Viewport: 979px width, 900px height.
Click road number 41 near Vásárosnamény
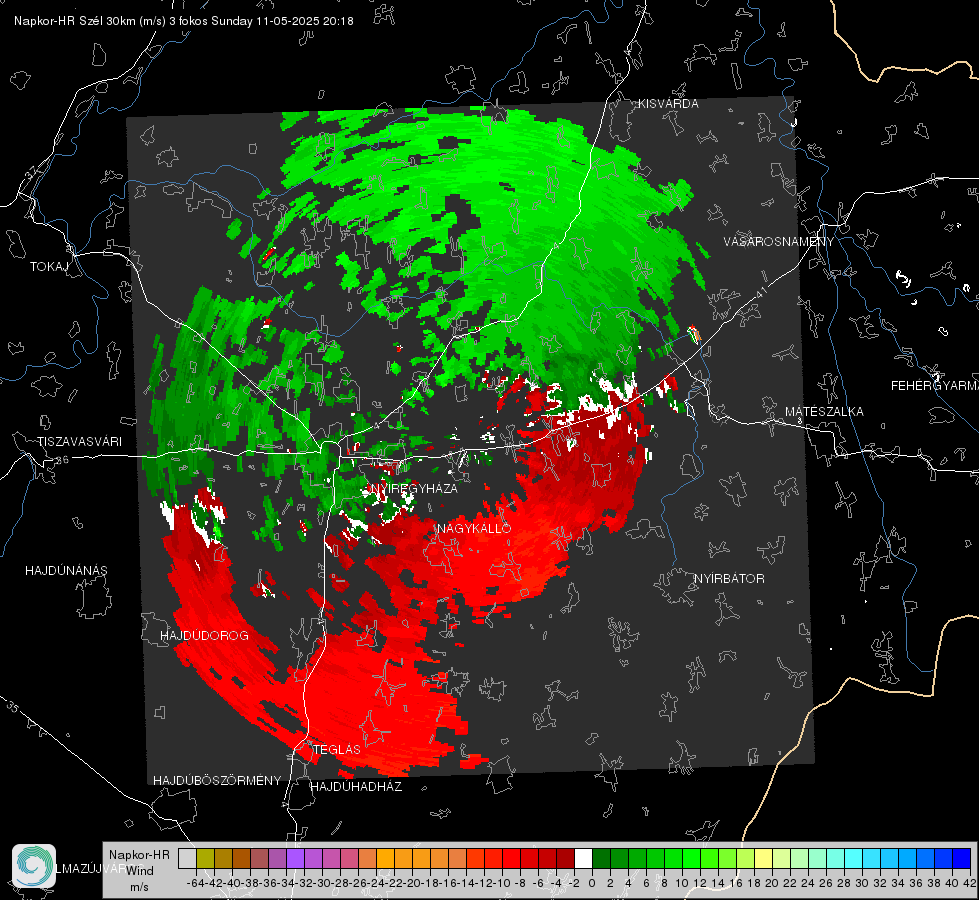pyautogui.click(x=760, y=292)
